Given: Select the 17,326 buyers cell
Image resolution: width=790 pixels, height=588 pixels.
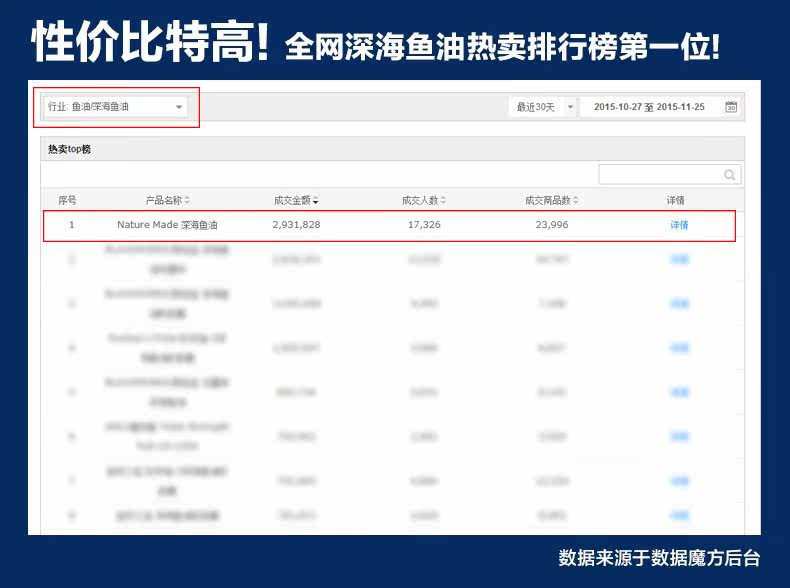Looking at the screenshot, I should pyautogui.click(x=424, y=225).
